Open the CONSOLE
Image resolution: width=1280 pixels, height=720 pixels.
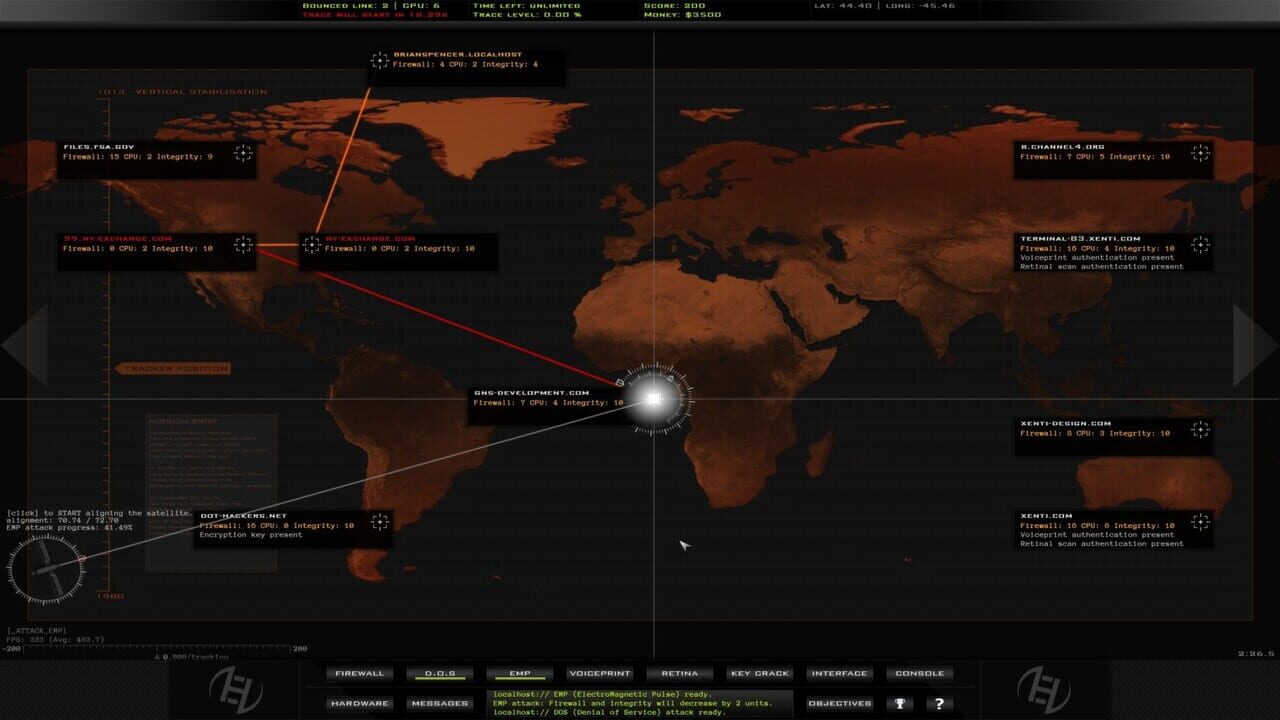click(918, 673)
